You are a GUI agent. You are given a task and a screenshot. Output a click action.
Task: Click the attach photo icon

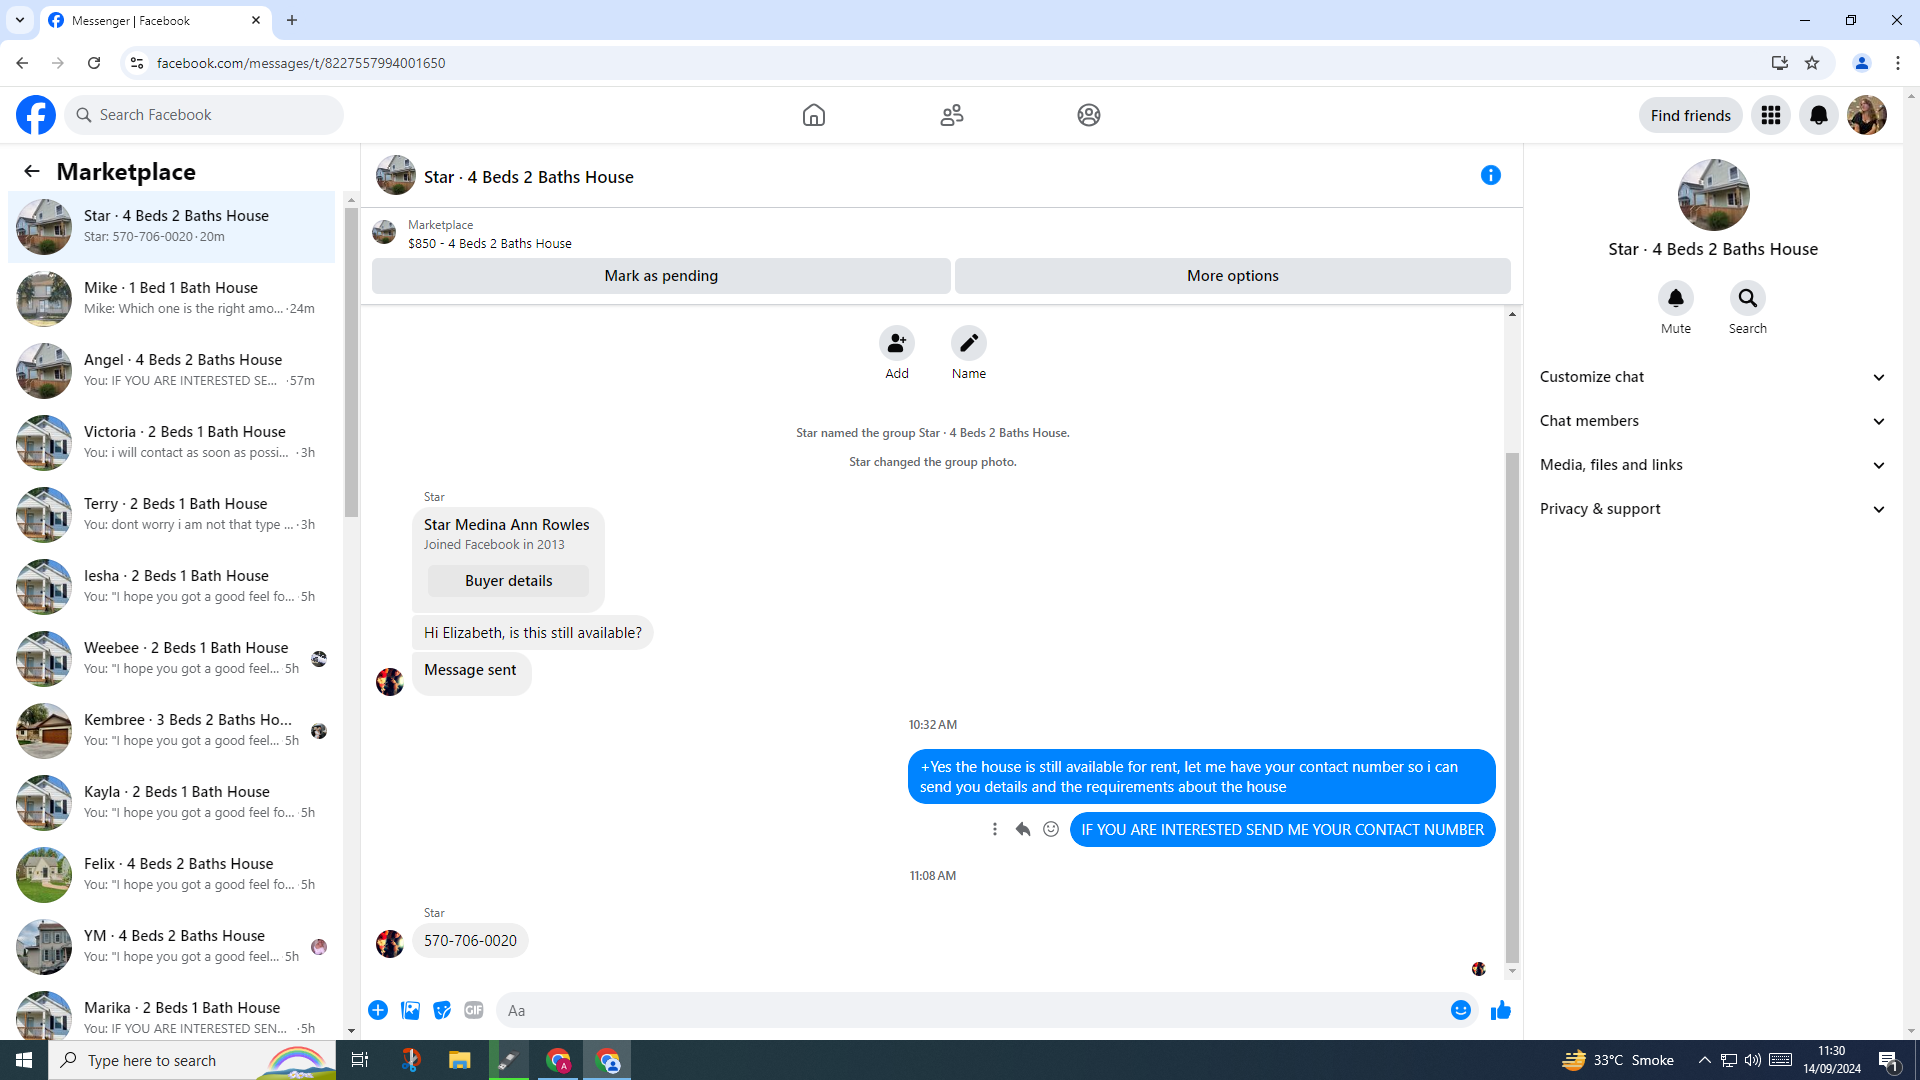pyautogui.click(x=410, y=1011)
